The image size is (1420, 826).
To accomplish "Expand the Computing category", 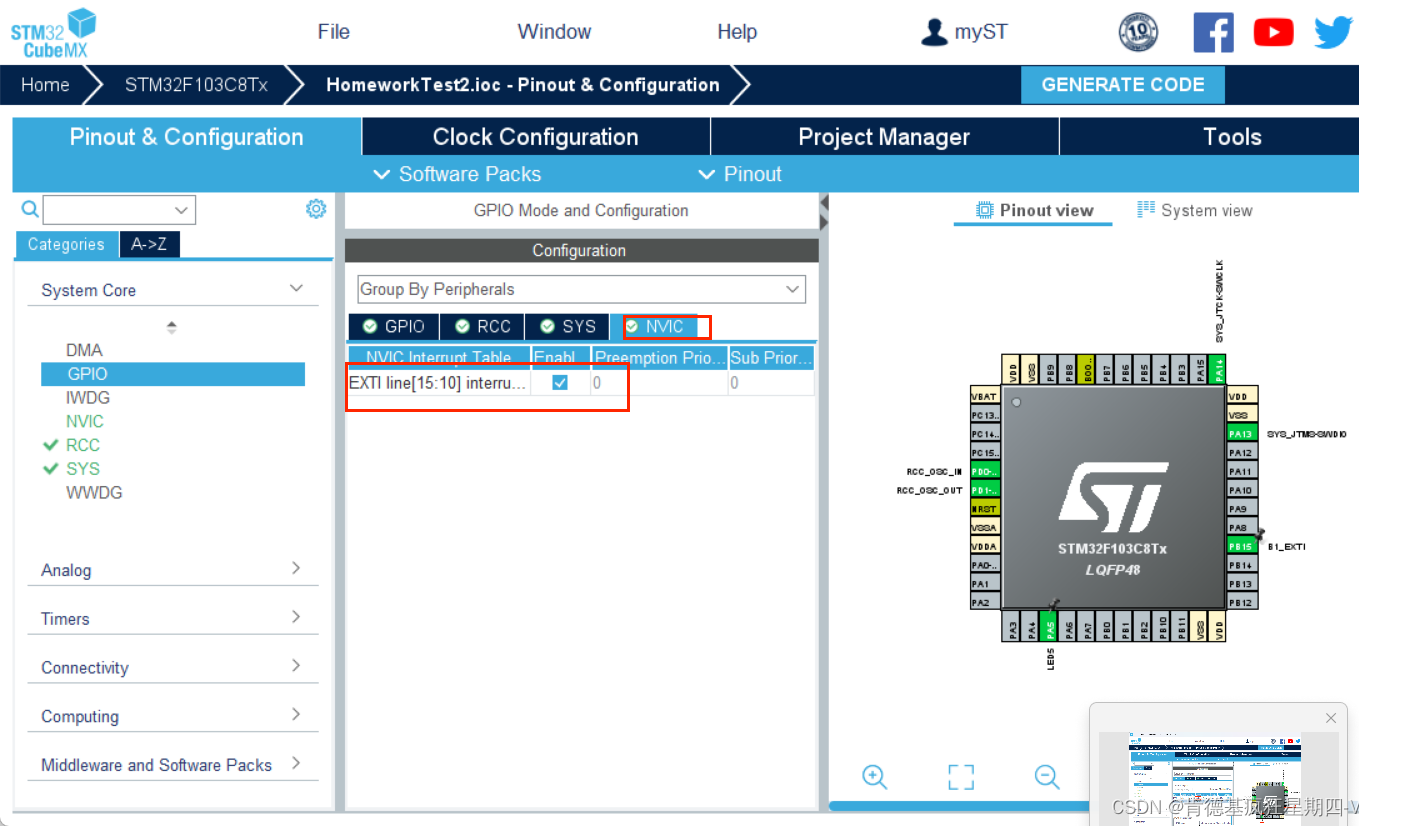I will (296, 715).
